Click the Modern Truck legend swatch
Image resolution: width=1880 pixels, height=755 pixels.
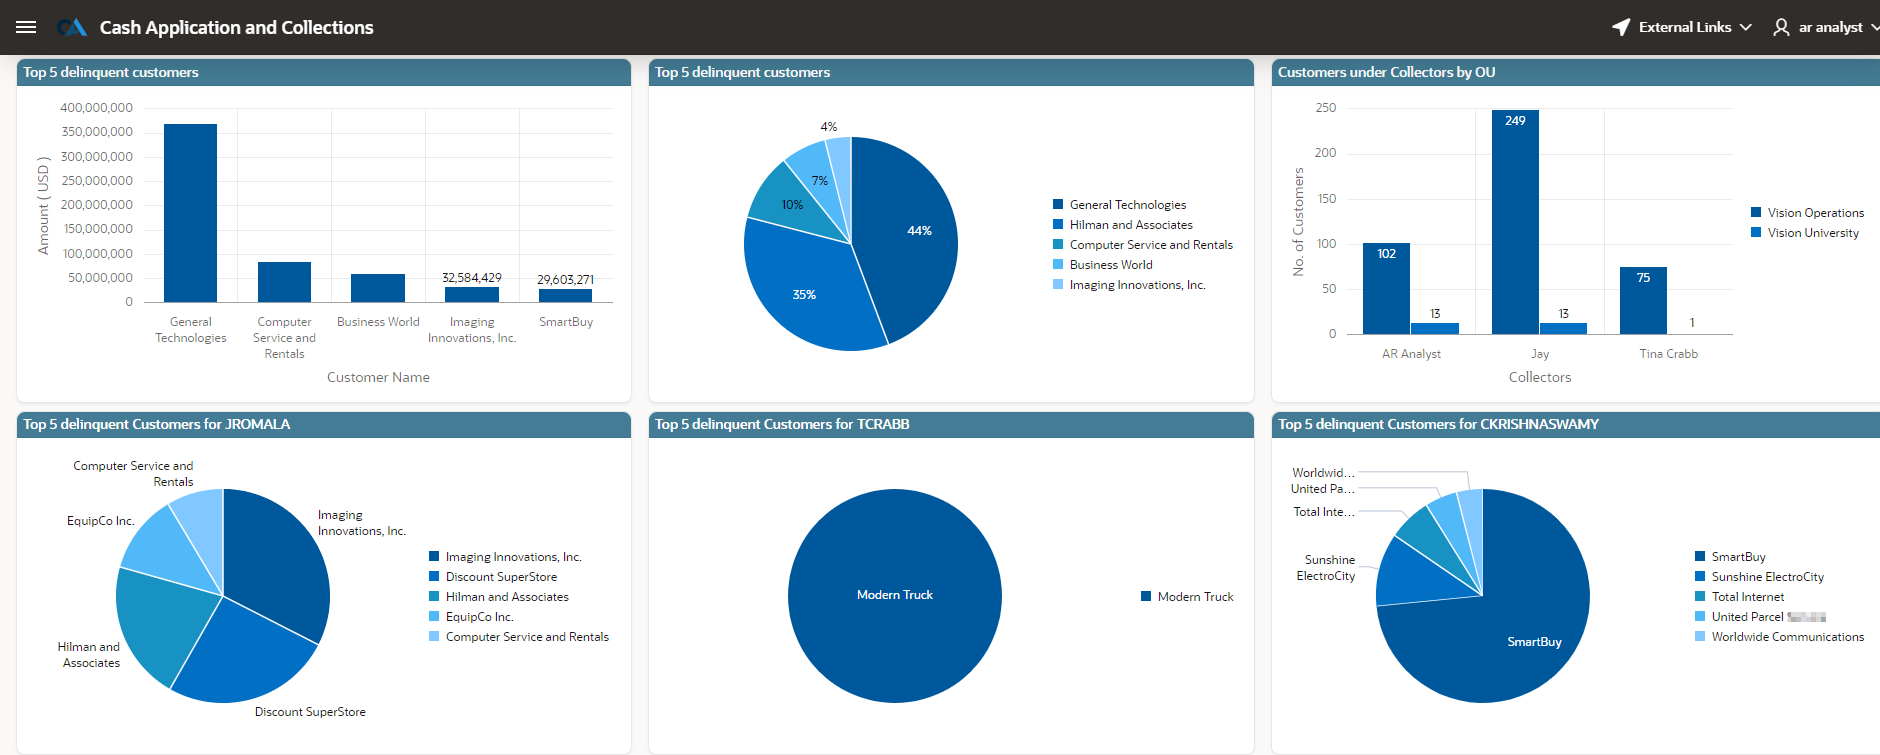tap(1146, 596)
